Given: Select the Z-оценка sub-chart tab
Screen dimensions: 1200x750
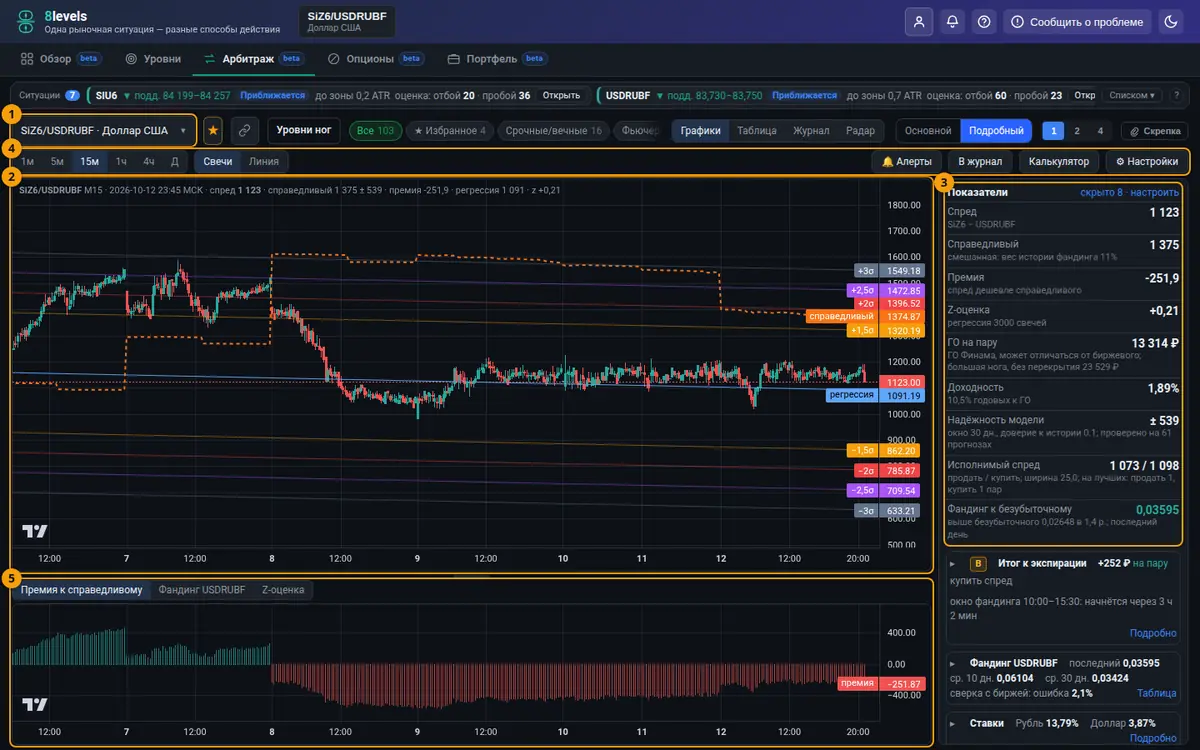Looking at the screenshot, I should click(283, 590).
